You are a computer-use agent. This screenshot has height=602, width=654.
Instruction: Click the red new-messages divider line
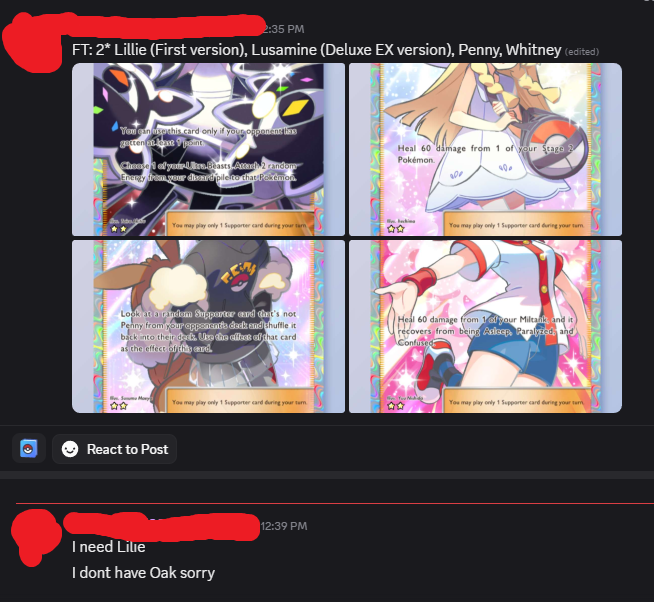pos(335,504)
